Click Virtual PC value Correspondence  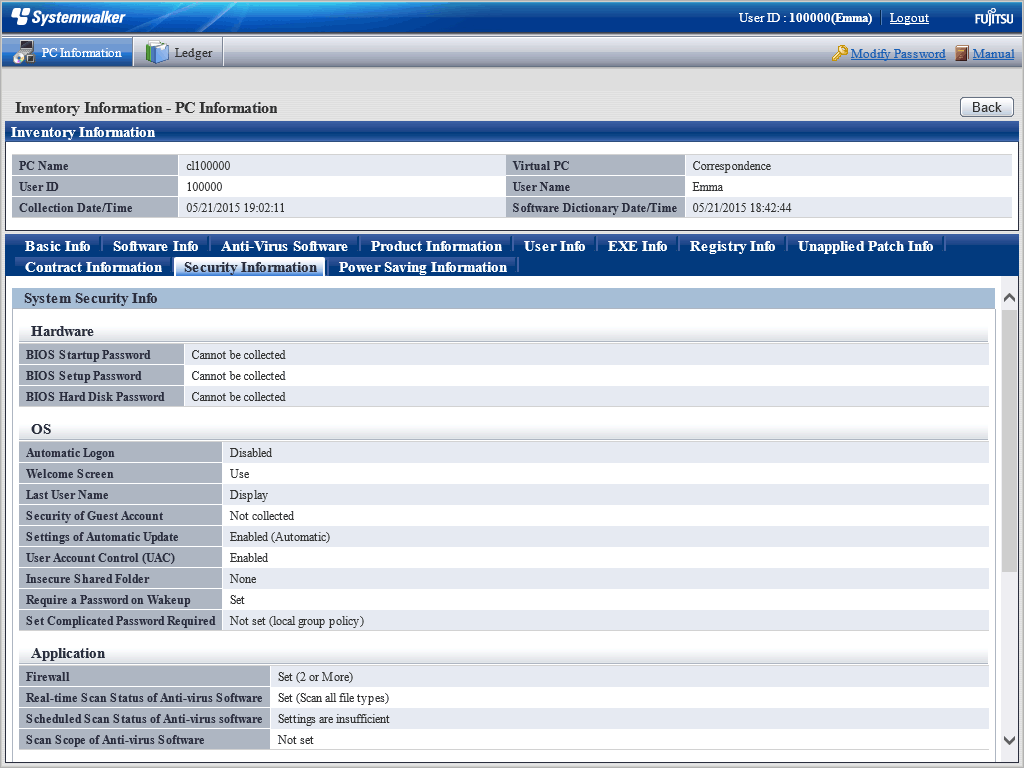(731, 166)
